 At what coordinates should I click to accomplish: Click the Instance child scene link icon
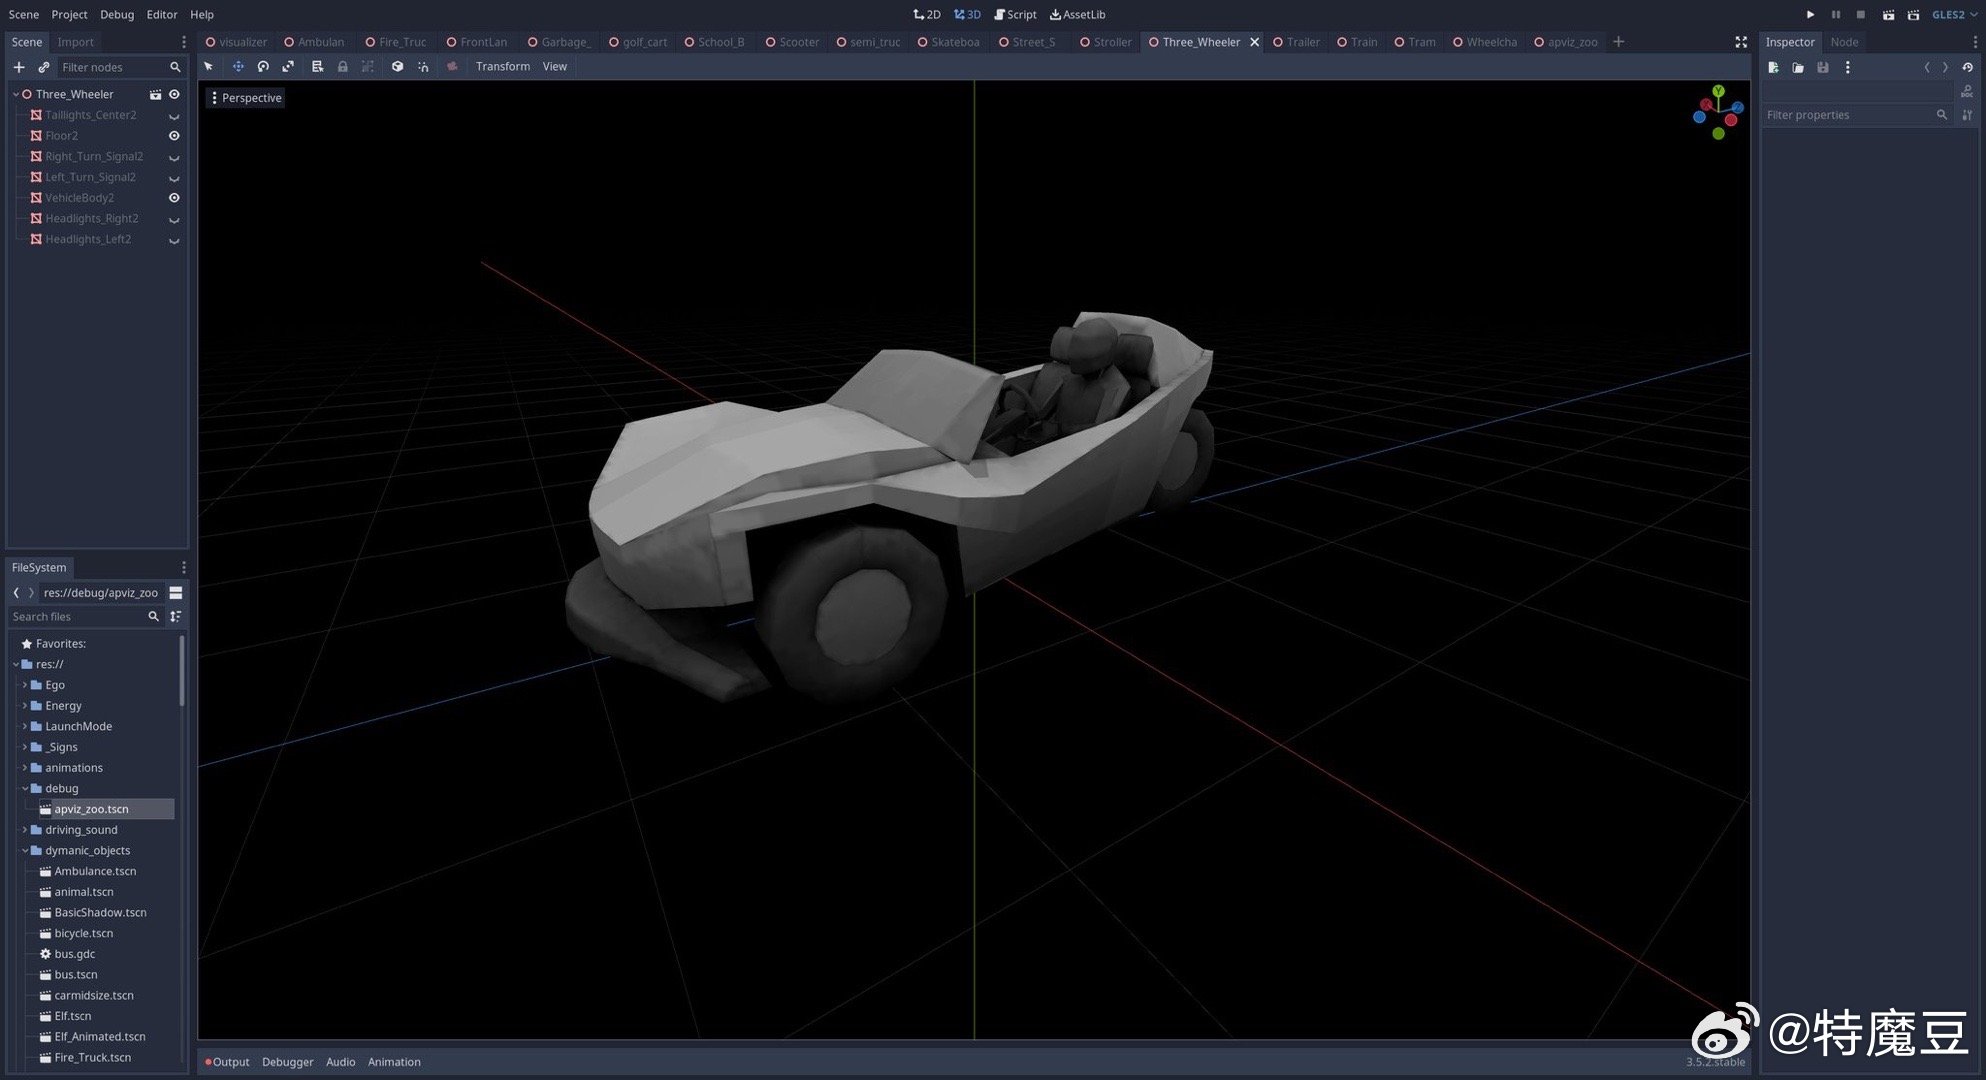pos(43,67)
